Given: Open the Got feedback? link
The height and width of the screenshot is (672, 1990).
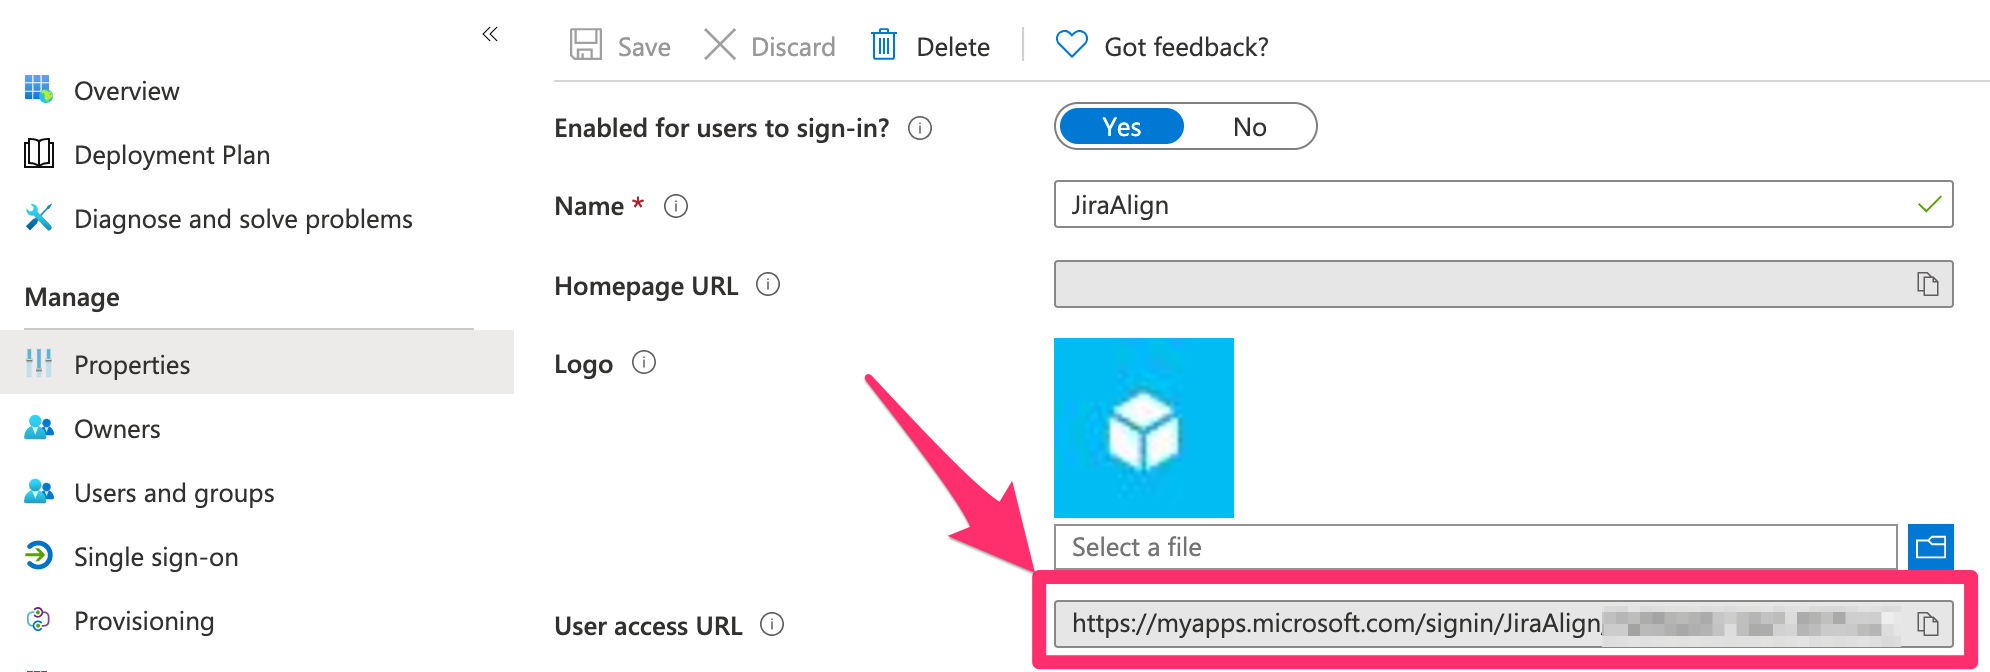Looking at the screenshot, I should click(1186, 47).
